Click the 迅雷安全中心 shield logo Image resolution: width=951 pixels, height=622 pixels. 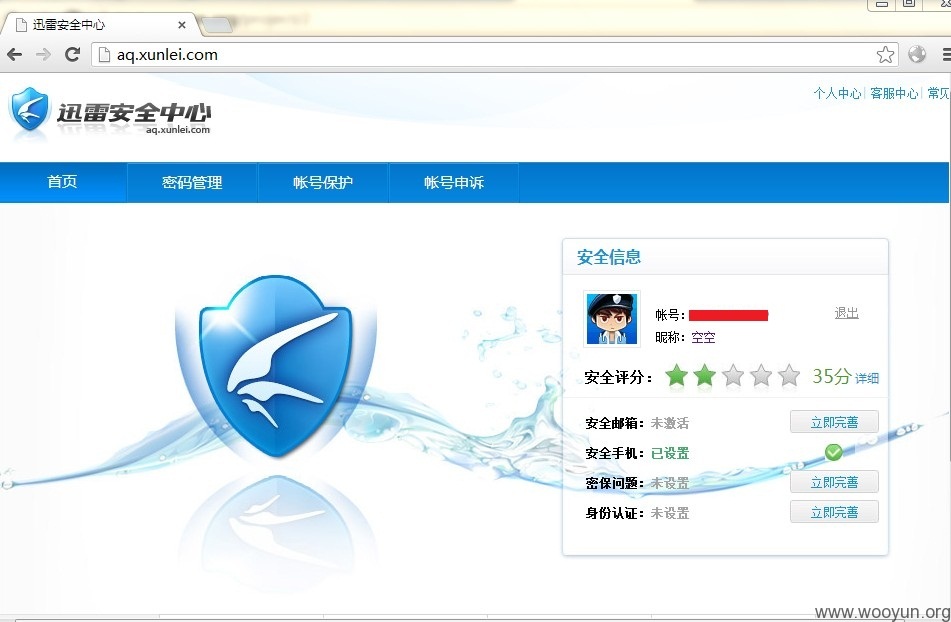29,109
